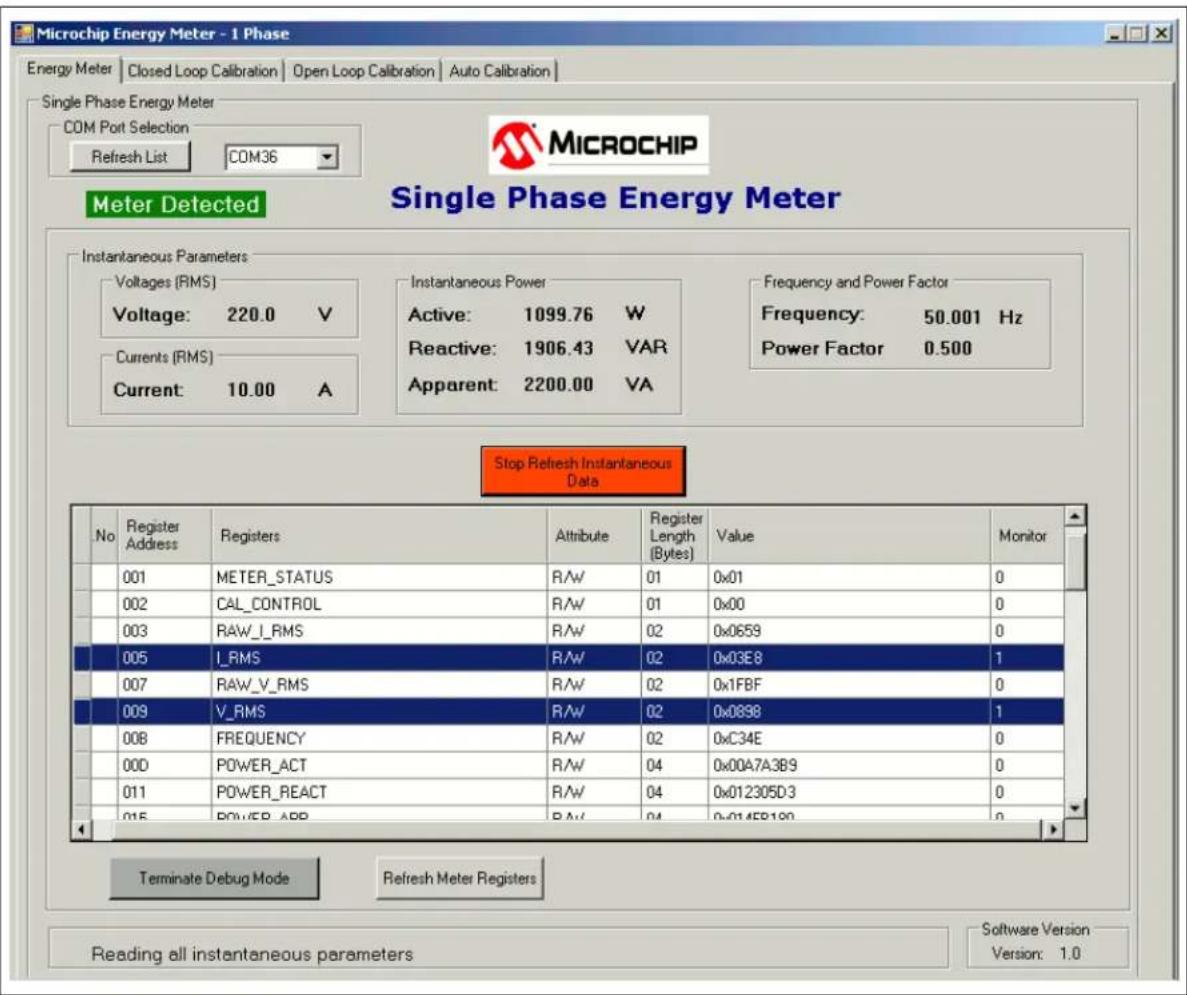
Task: Click the row selector for V_RMS row
Action: pos(83,712)
